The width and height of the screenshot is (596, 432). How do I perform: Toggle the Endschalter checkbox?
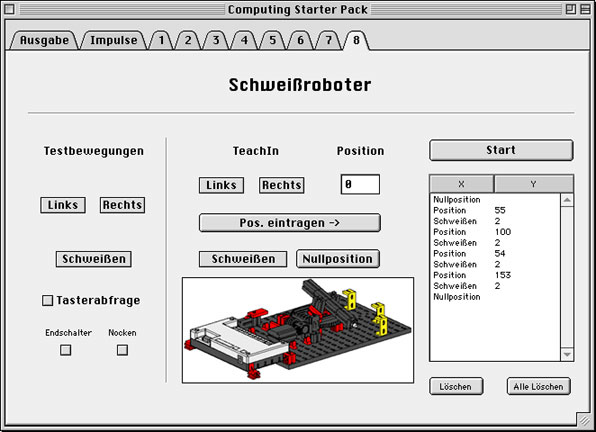pyautogui.click(x=66, y=350)
